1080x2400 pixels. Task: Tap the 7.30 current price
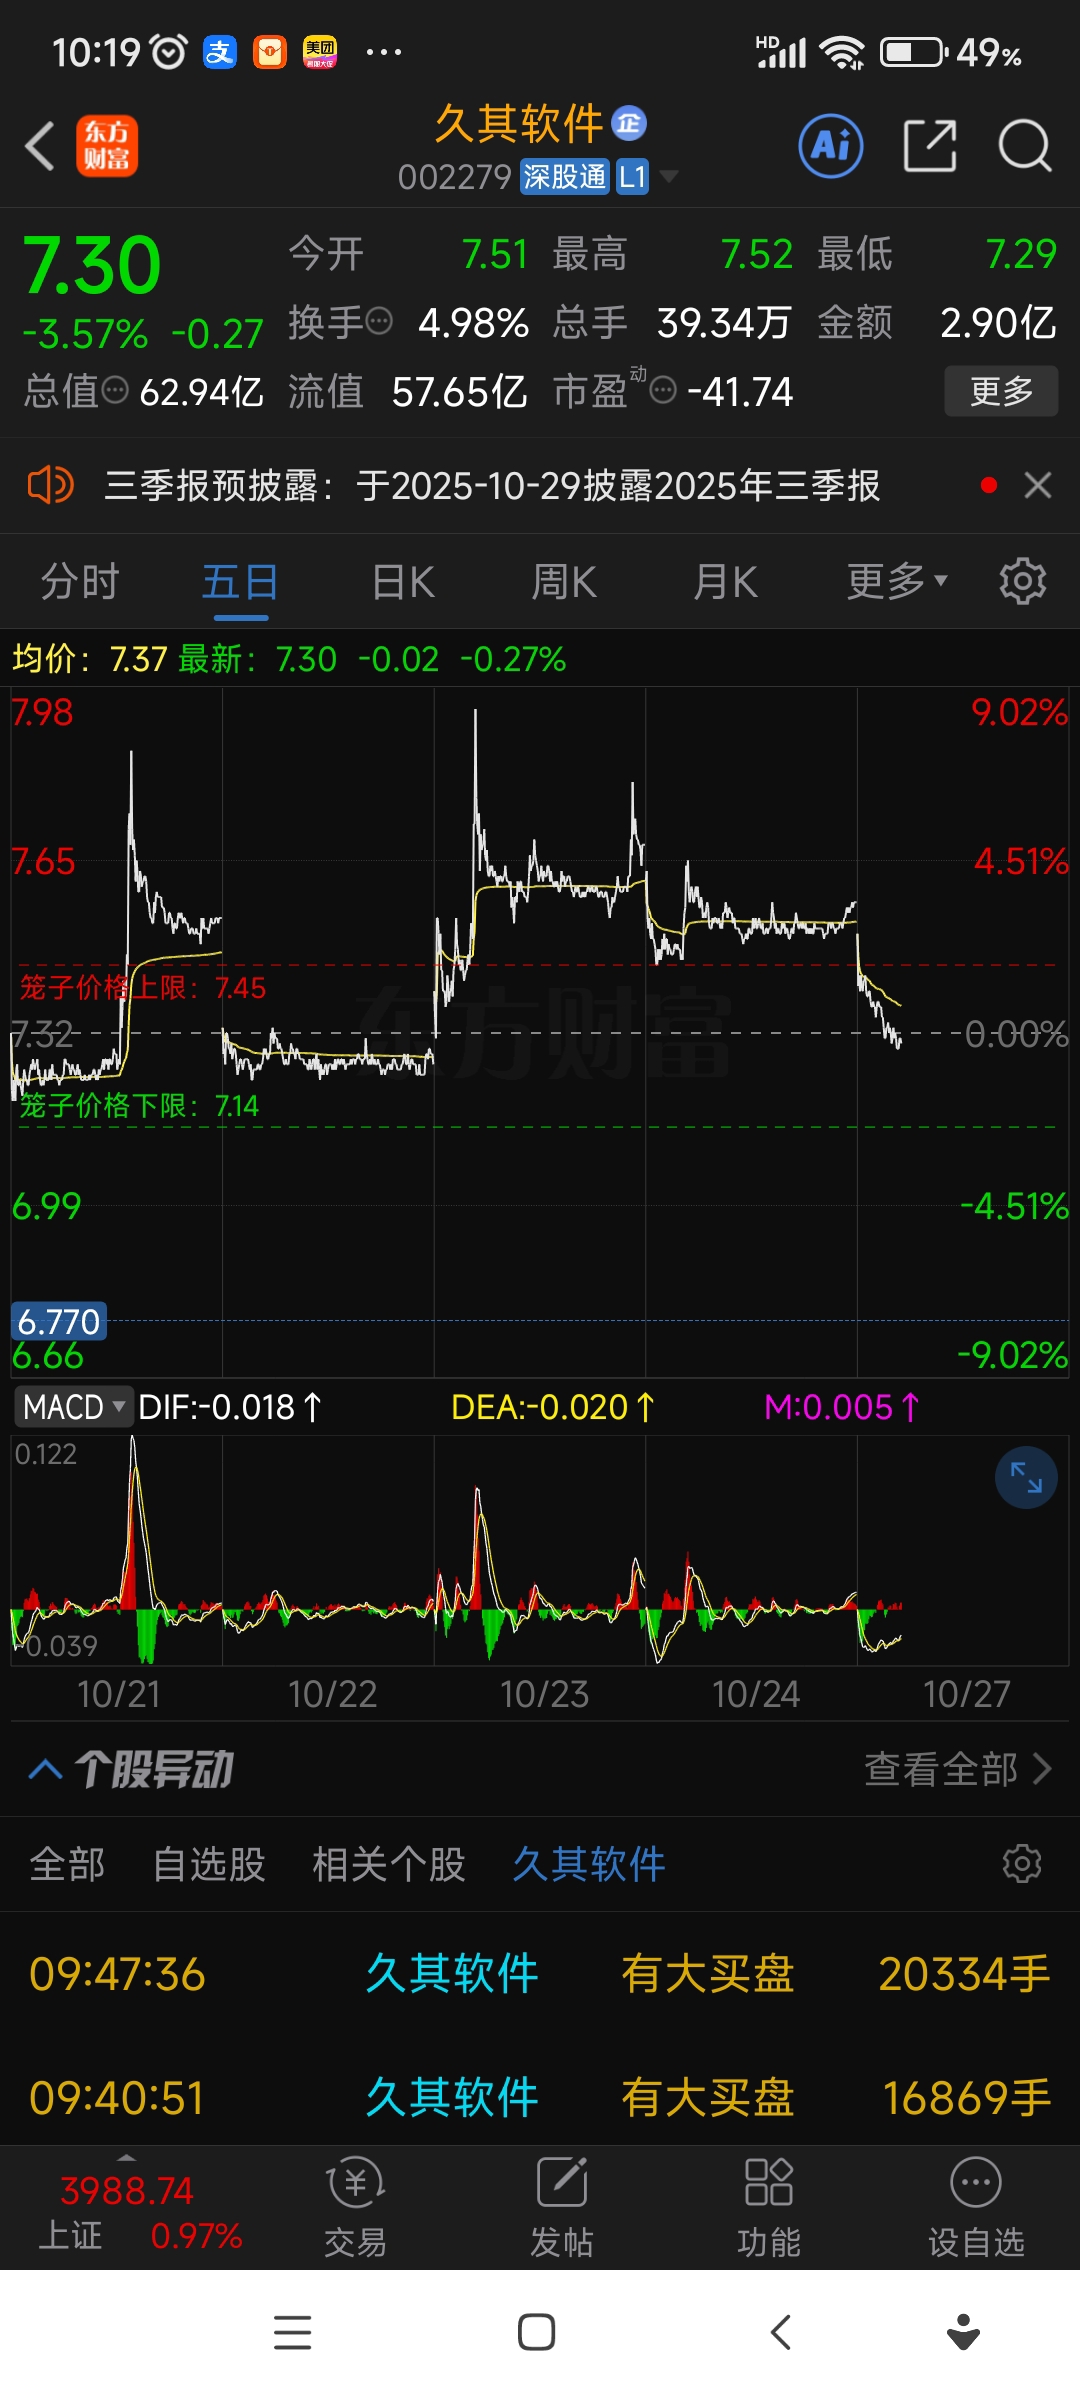pos(92,266)
